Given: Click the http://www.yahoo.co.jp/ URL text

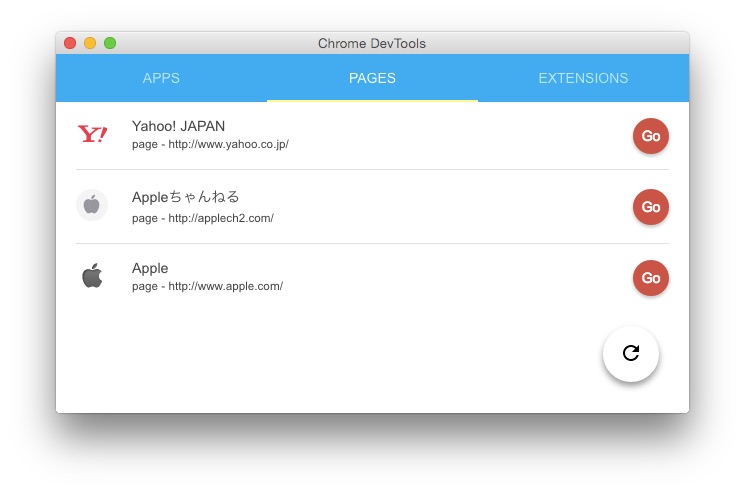Looking at the screenshot, I should [x=228, y=144].
